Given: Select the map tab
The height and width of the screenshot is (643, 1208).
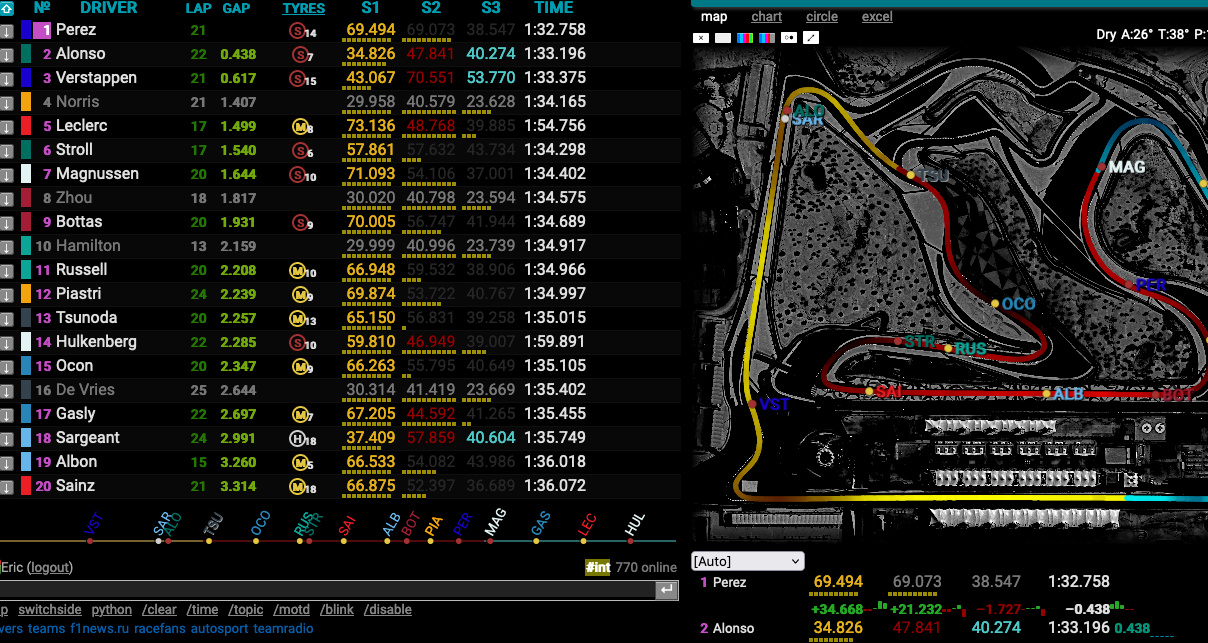Looking at the screenshot, I should pyautogui.click(x=714, y=16).
